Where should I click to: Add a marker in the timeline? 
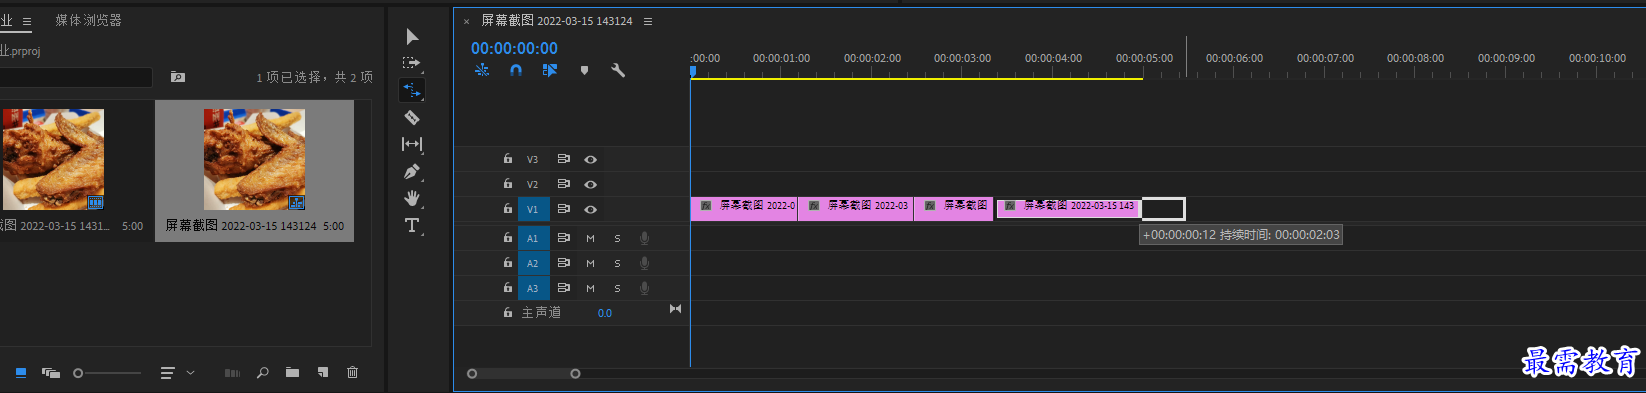click(x=584, y=70)
